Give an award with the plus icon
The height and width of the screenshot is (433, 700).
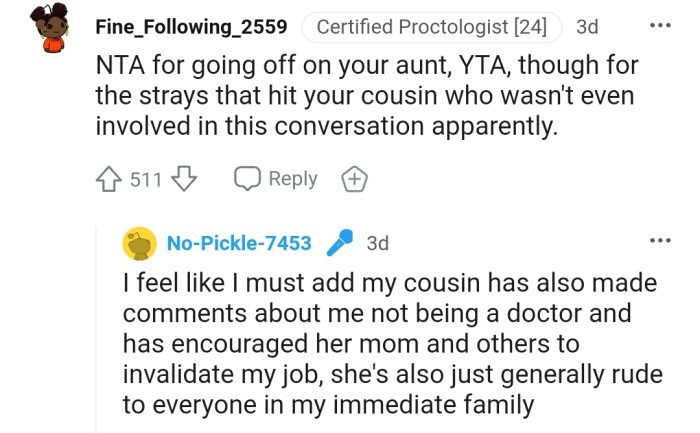(355, 180)
